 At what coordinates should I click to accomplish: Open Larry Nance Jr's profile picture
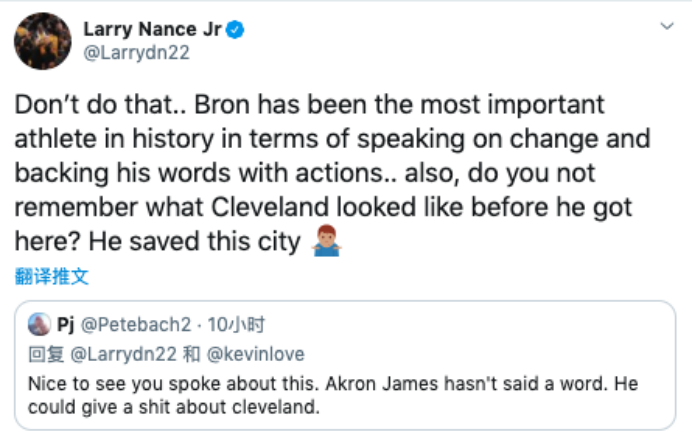42,41
